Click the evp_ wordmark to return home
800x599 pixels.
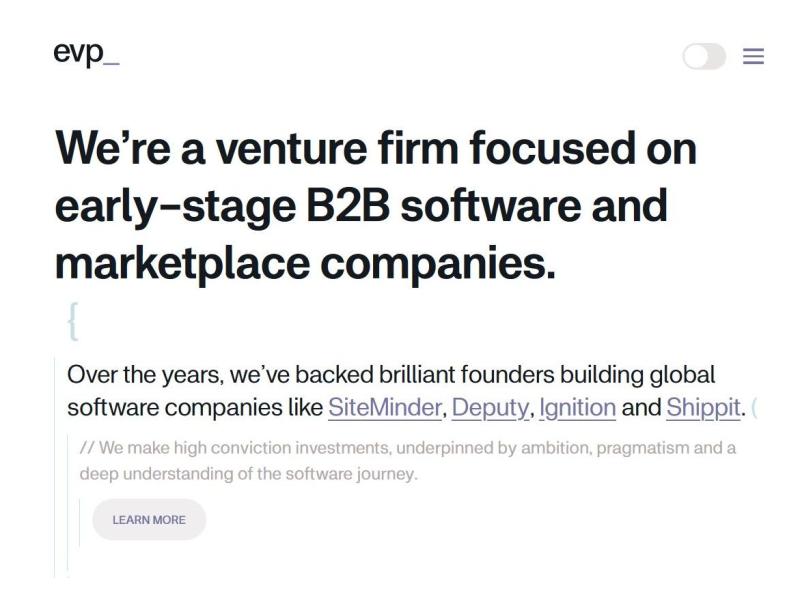(86, 57)
